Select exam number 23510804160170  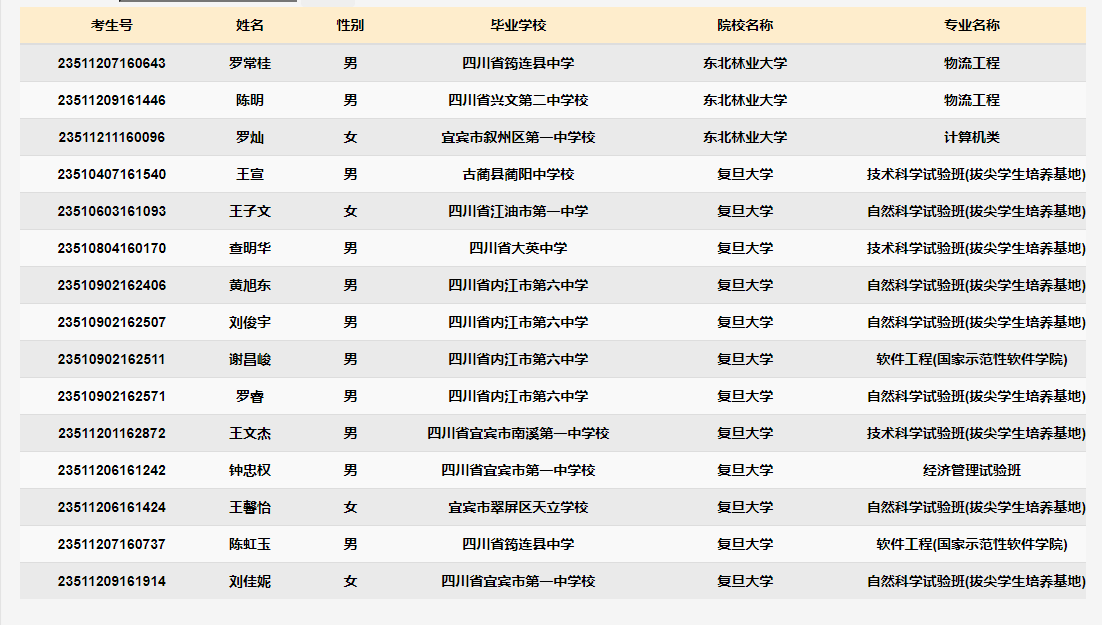(112, 248)
